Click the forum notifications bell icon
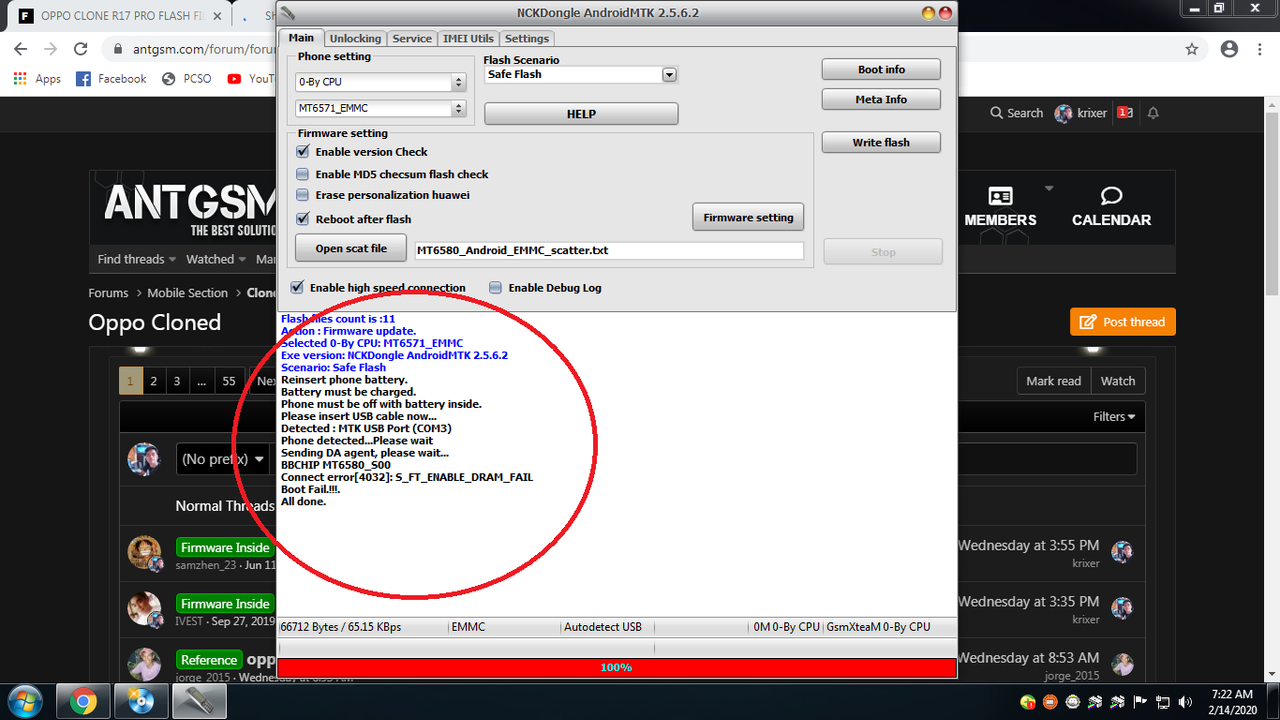The image size is (1280, 720). 1153,113
